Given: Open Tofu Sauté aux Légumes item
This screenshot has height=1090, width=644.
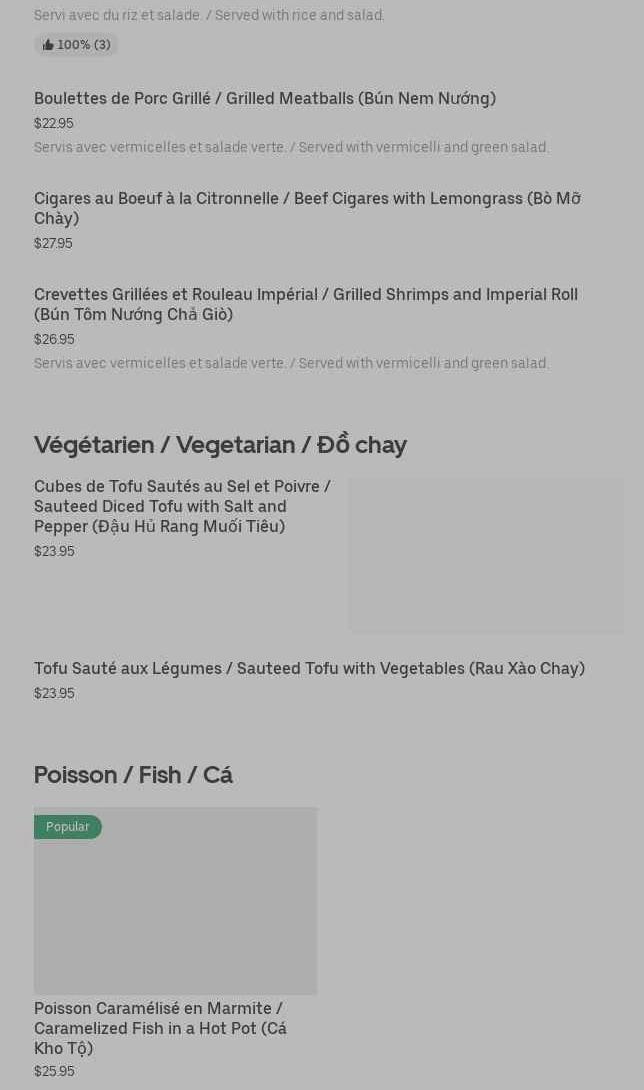Looking at the screenshot, I should point(309,668).
